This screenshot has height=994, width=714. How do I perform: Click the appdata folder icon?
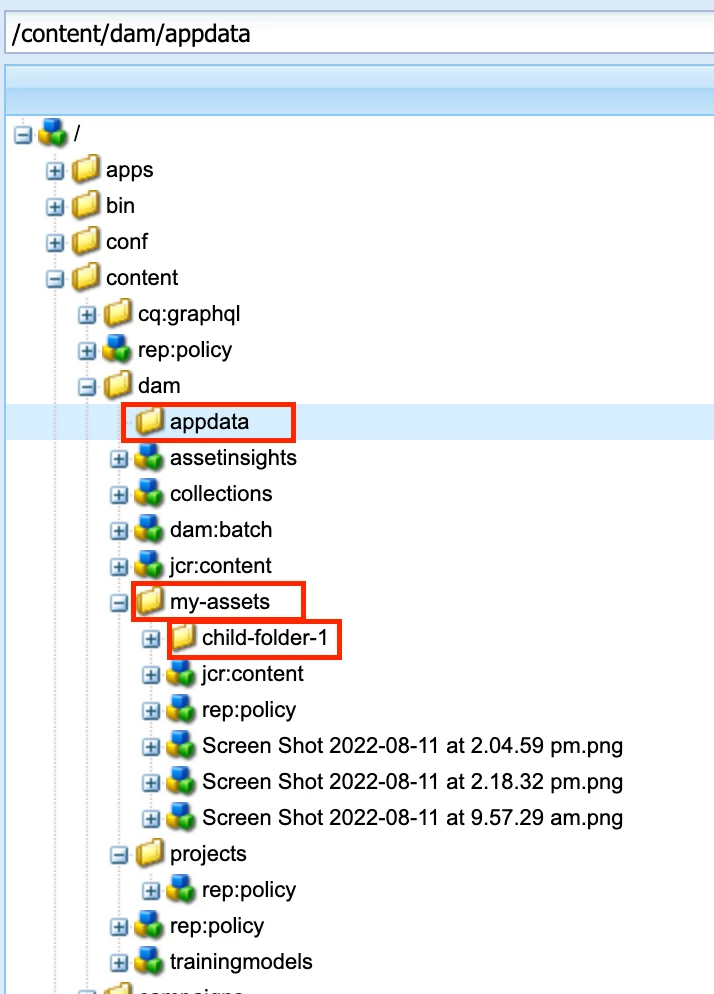(x=150, y=422)
